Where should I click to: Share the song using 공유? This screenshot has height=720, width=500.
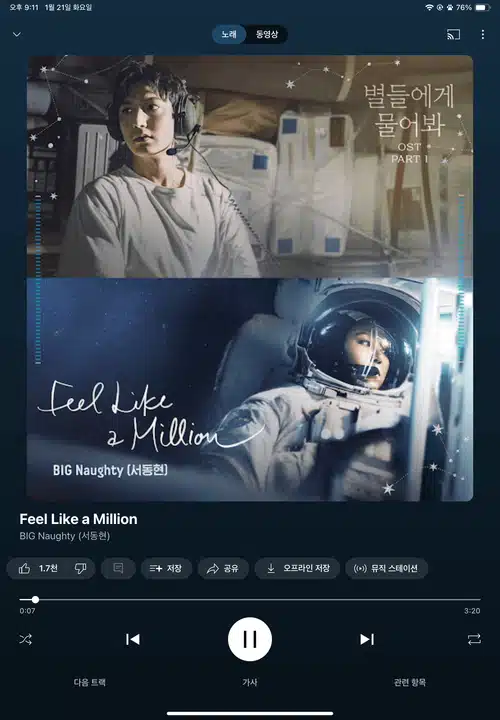coord(223,568)
